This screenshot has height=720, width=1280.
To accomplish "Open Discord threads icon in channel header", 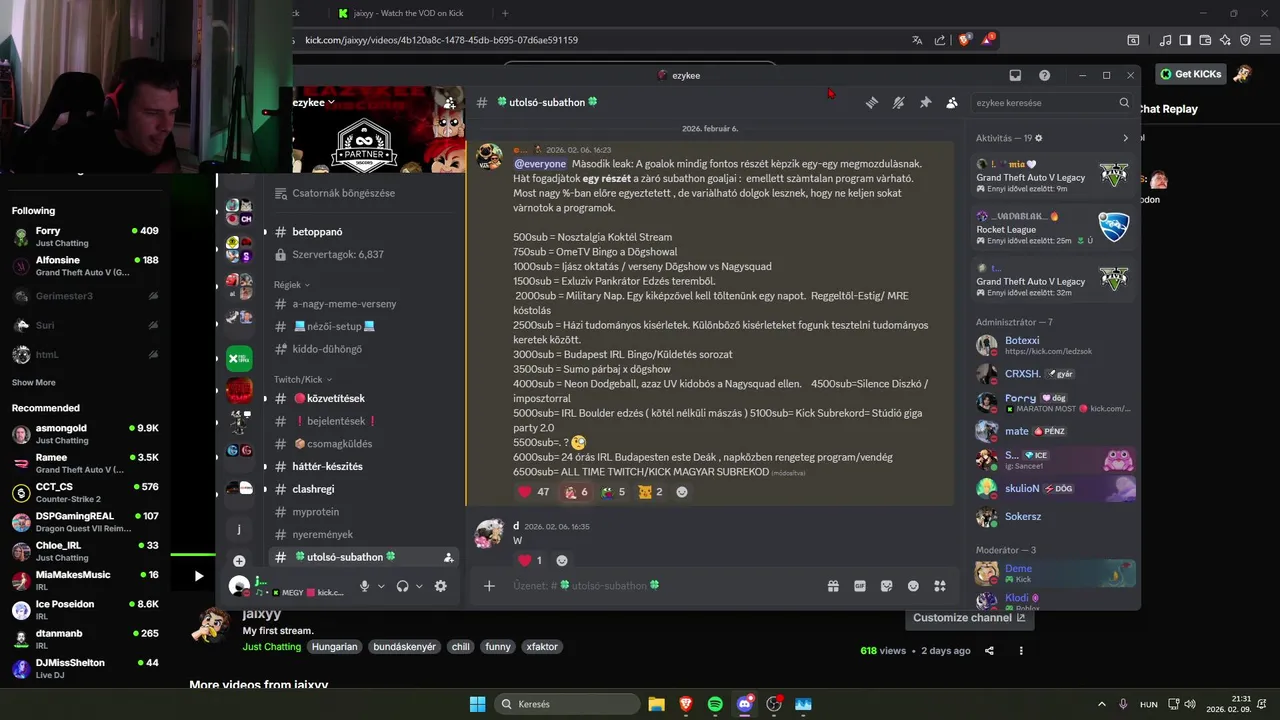I will pyautogui.click(x=872, y=102).
